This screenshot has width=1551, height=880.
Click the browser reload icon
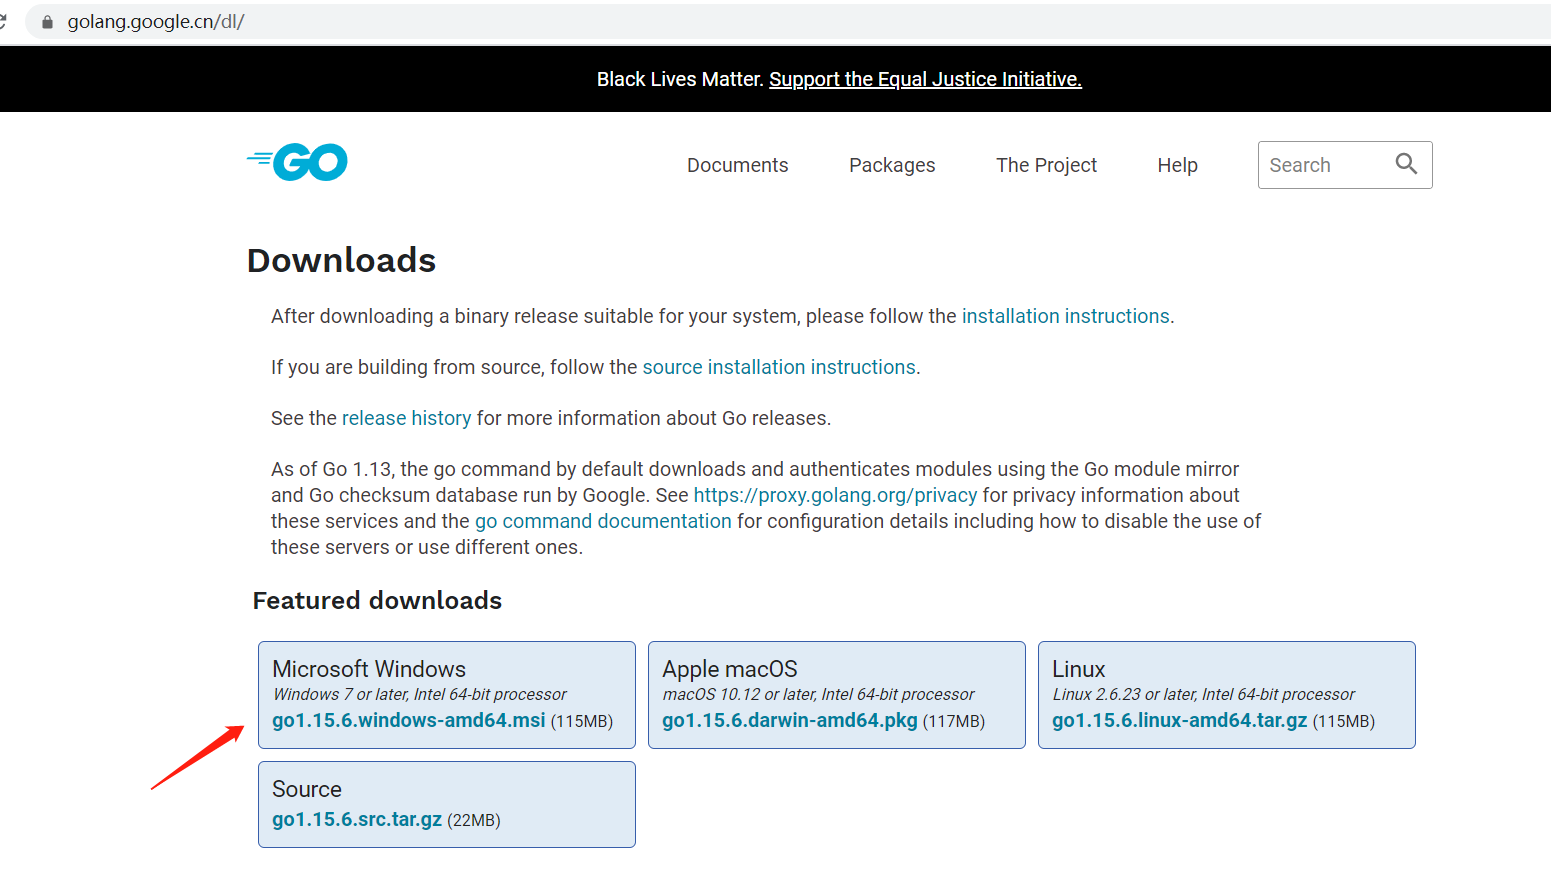click(3, 21)
